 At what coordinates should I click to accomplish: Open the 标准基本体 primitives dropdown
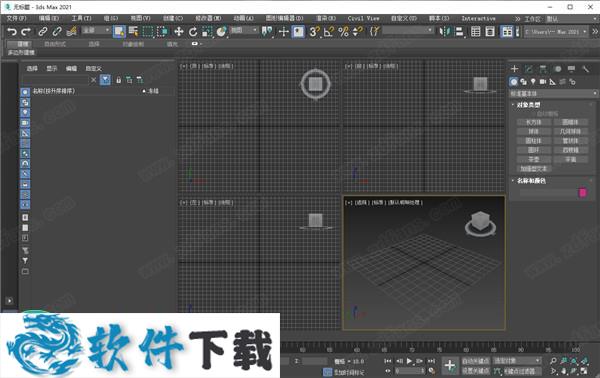pyautogui.click(x=553, y=94)
